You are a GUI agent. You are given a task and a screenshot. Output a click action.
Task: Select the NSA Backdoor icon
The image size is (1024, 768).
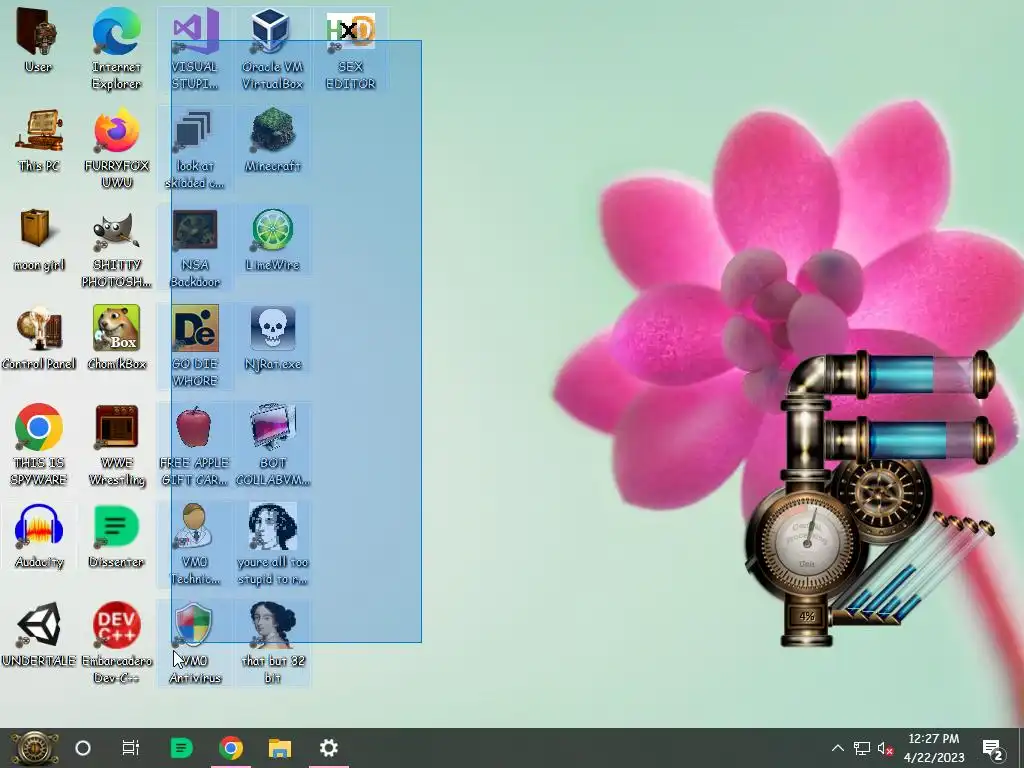point(195,248)
